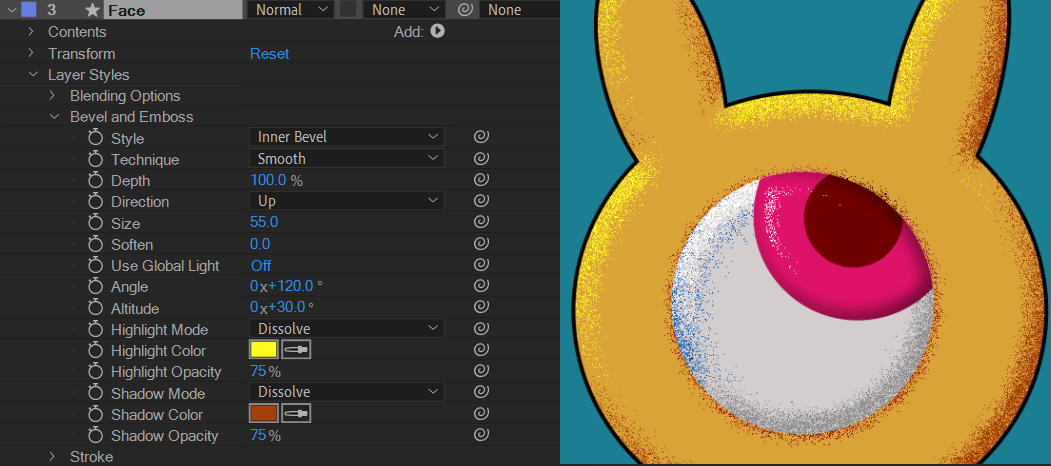Toggle the Technique property stopwatch

point(96,160)
